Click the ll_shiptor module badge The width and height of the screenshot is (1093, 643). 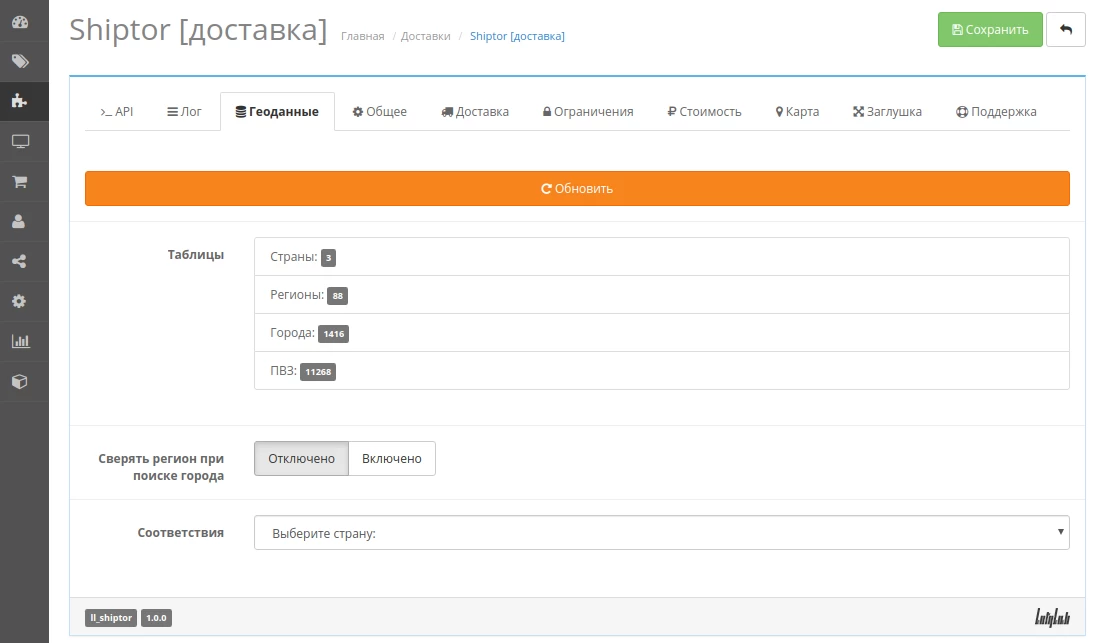pos(111,618)
